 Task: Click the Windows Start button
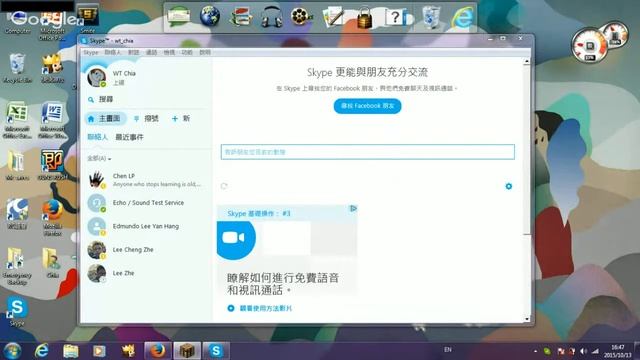pos(13,351)
